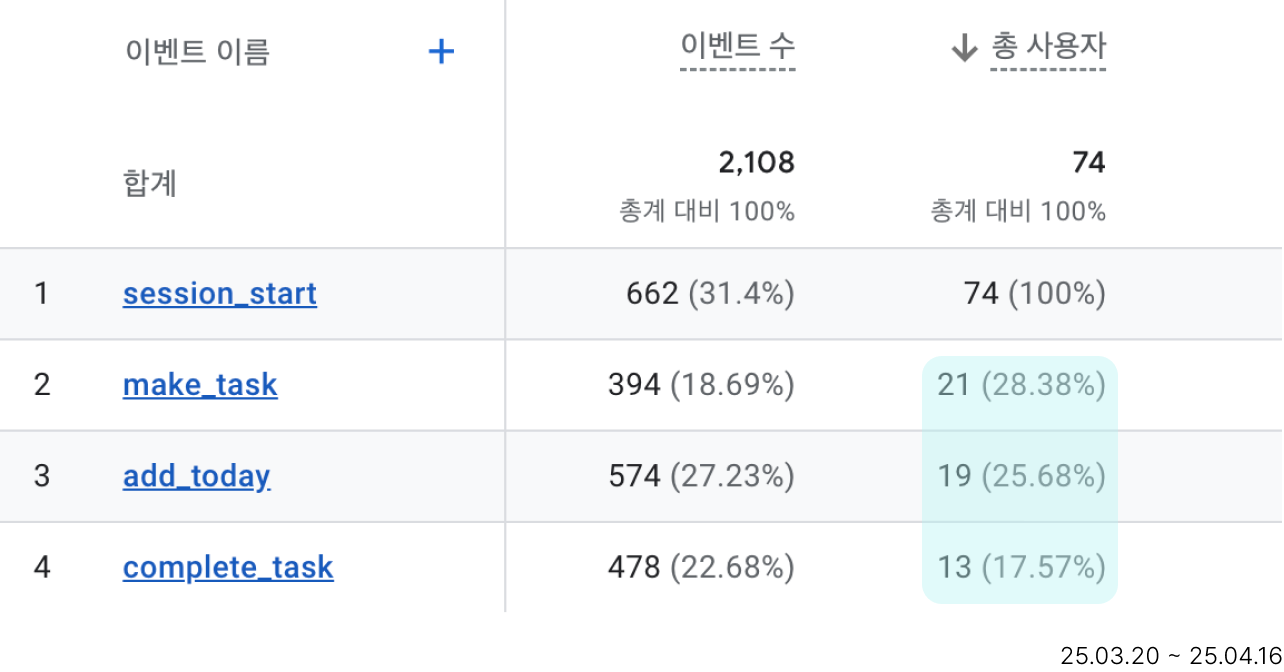Click the highlighted 13 (17.57%) users cell
Screen dimensions: 1284x672
point(1022,568)
